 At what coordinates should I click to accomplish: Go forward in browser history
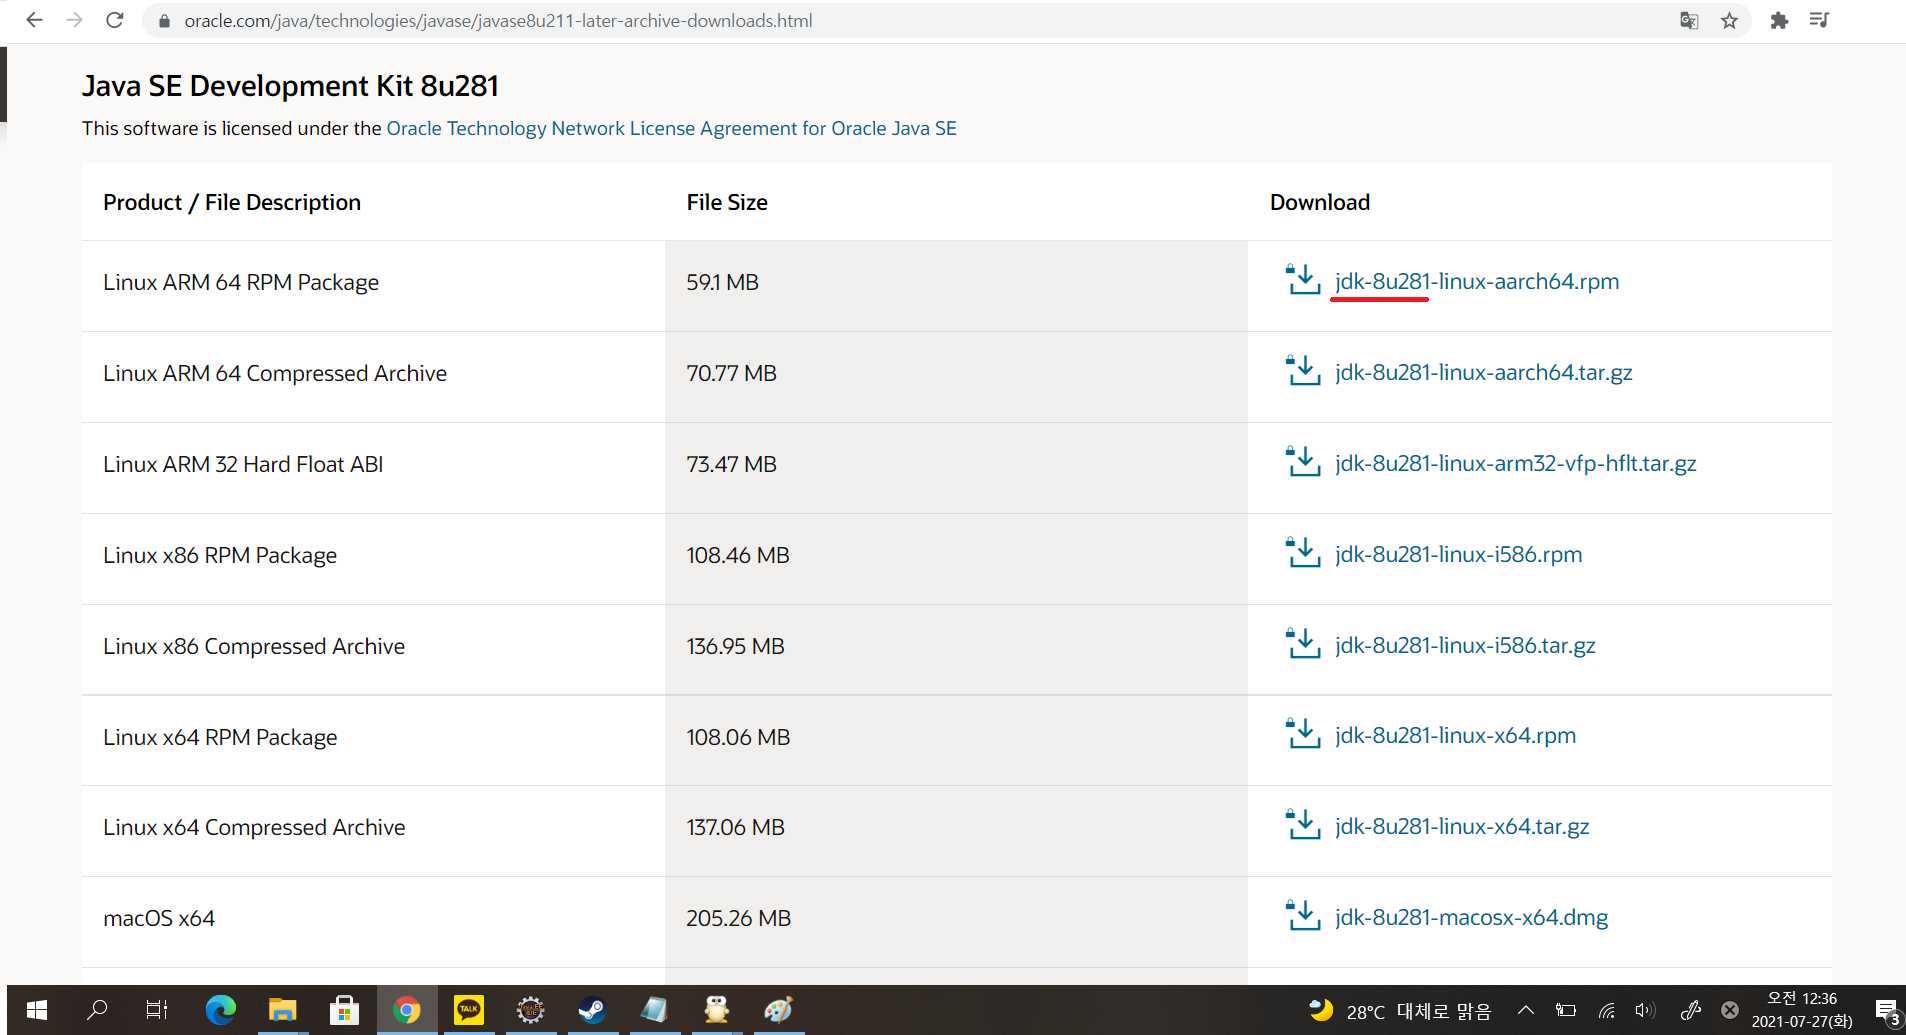pyautogui.click(x=74, y=20)
